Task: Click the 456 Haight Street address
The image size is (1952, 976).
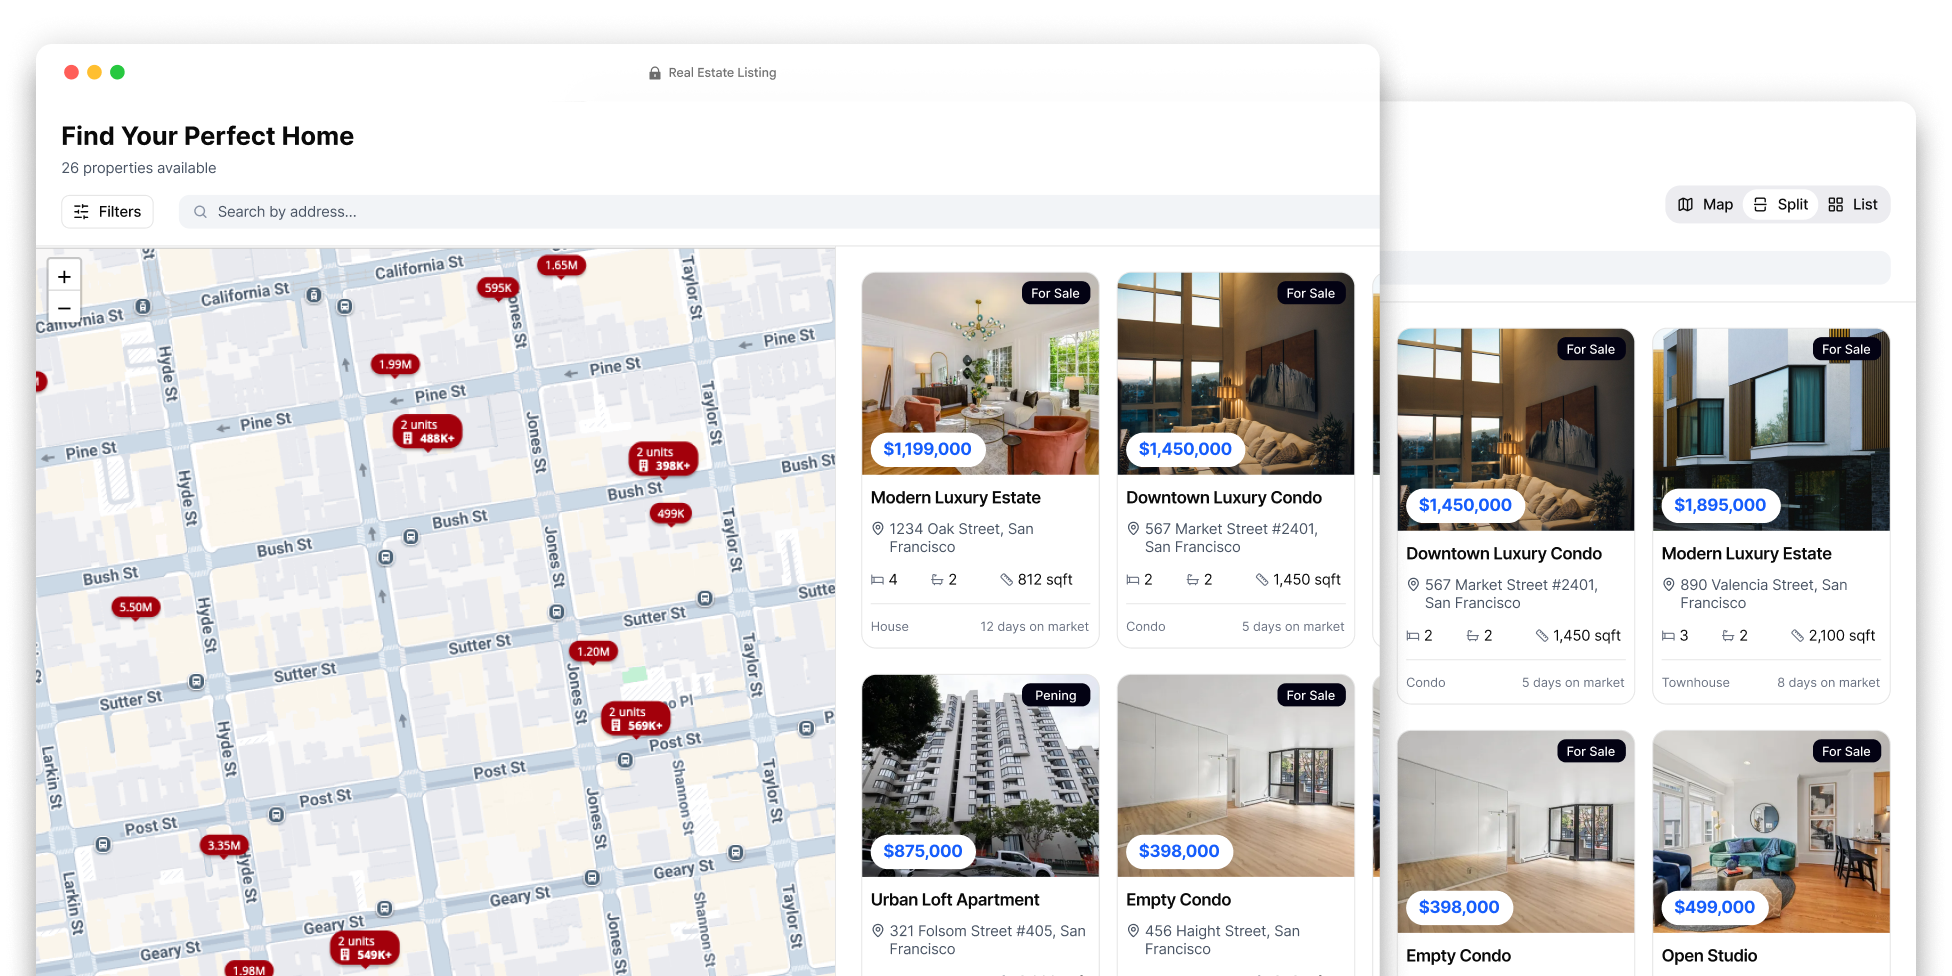Action: tap(1222, 940)
